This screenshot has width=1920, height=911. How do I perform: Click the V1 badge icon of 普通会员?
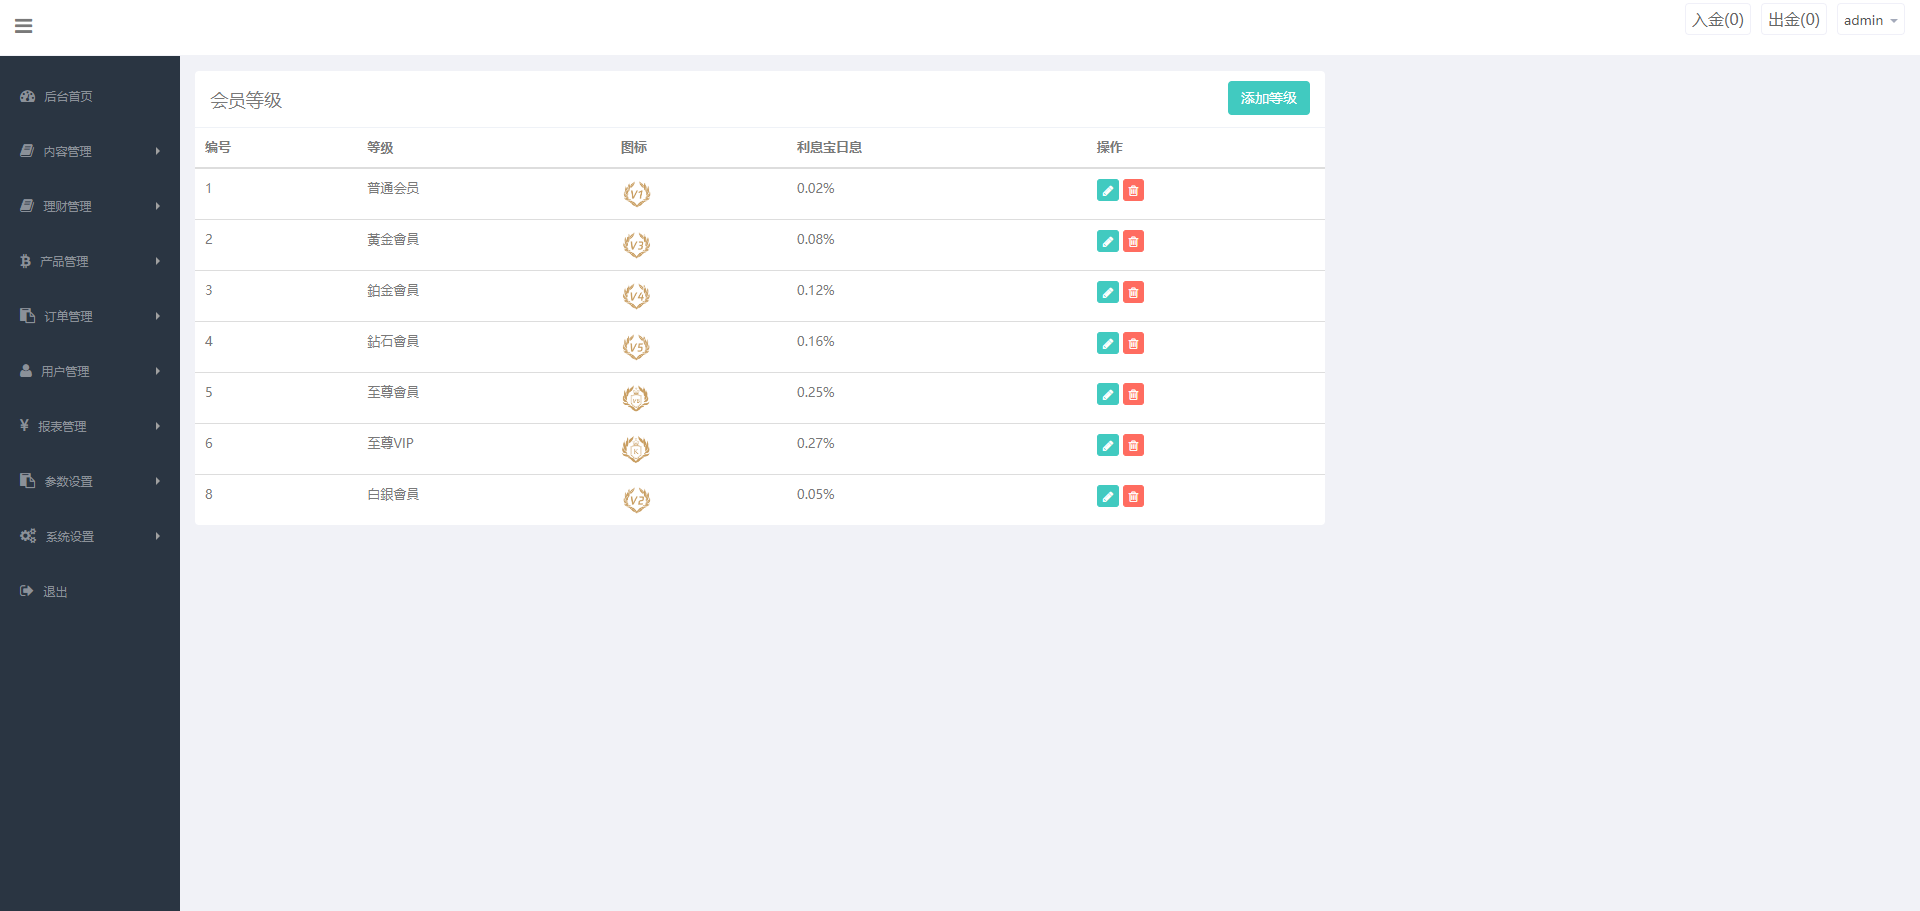(636, 194)
